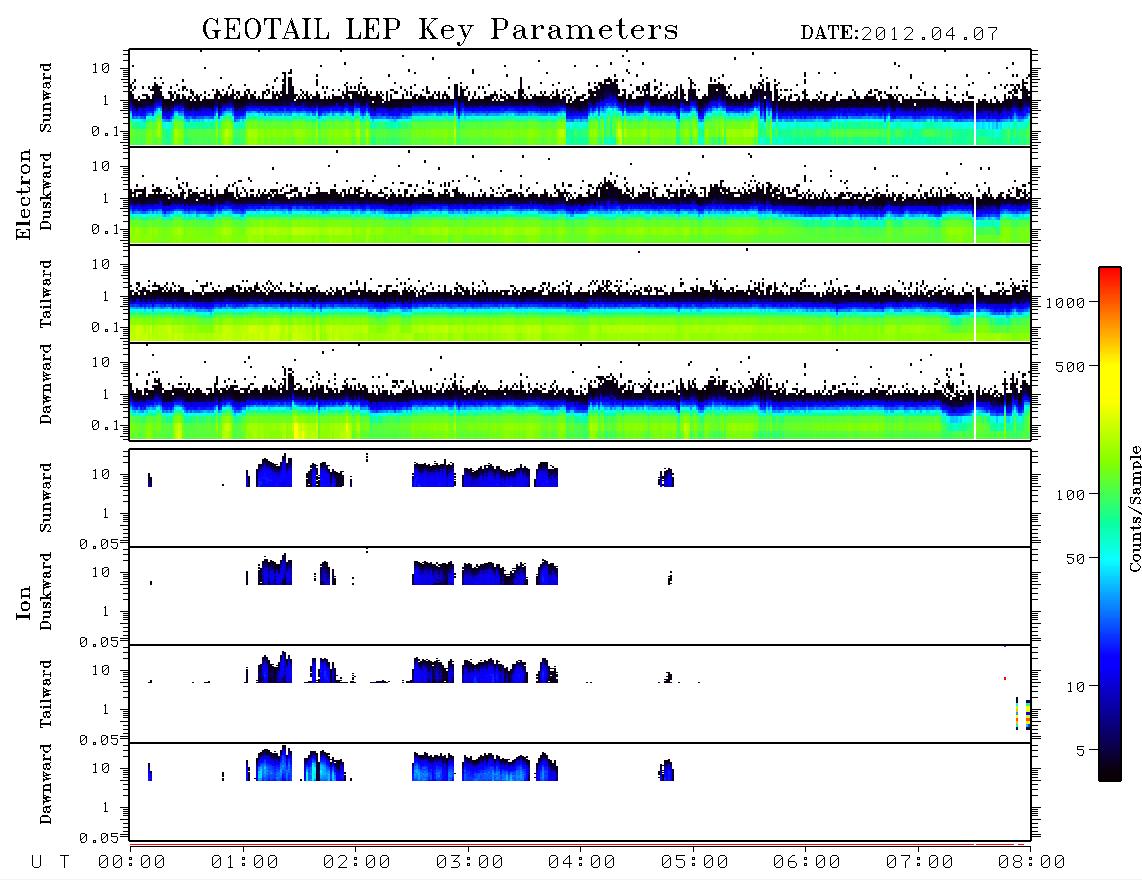The width and height of the screenshot is (1142, 880).
Task: Click the Ion Duskward panel label
Action: pyautogui.click(x=46, y=591)
